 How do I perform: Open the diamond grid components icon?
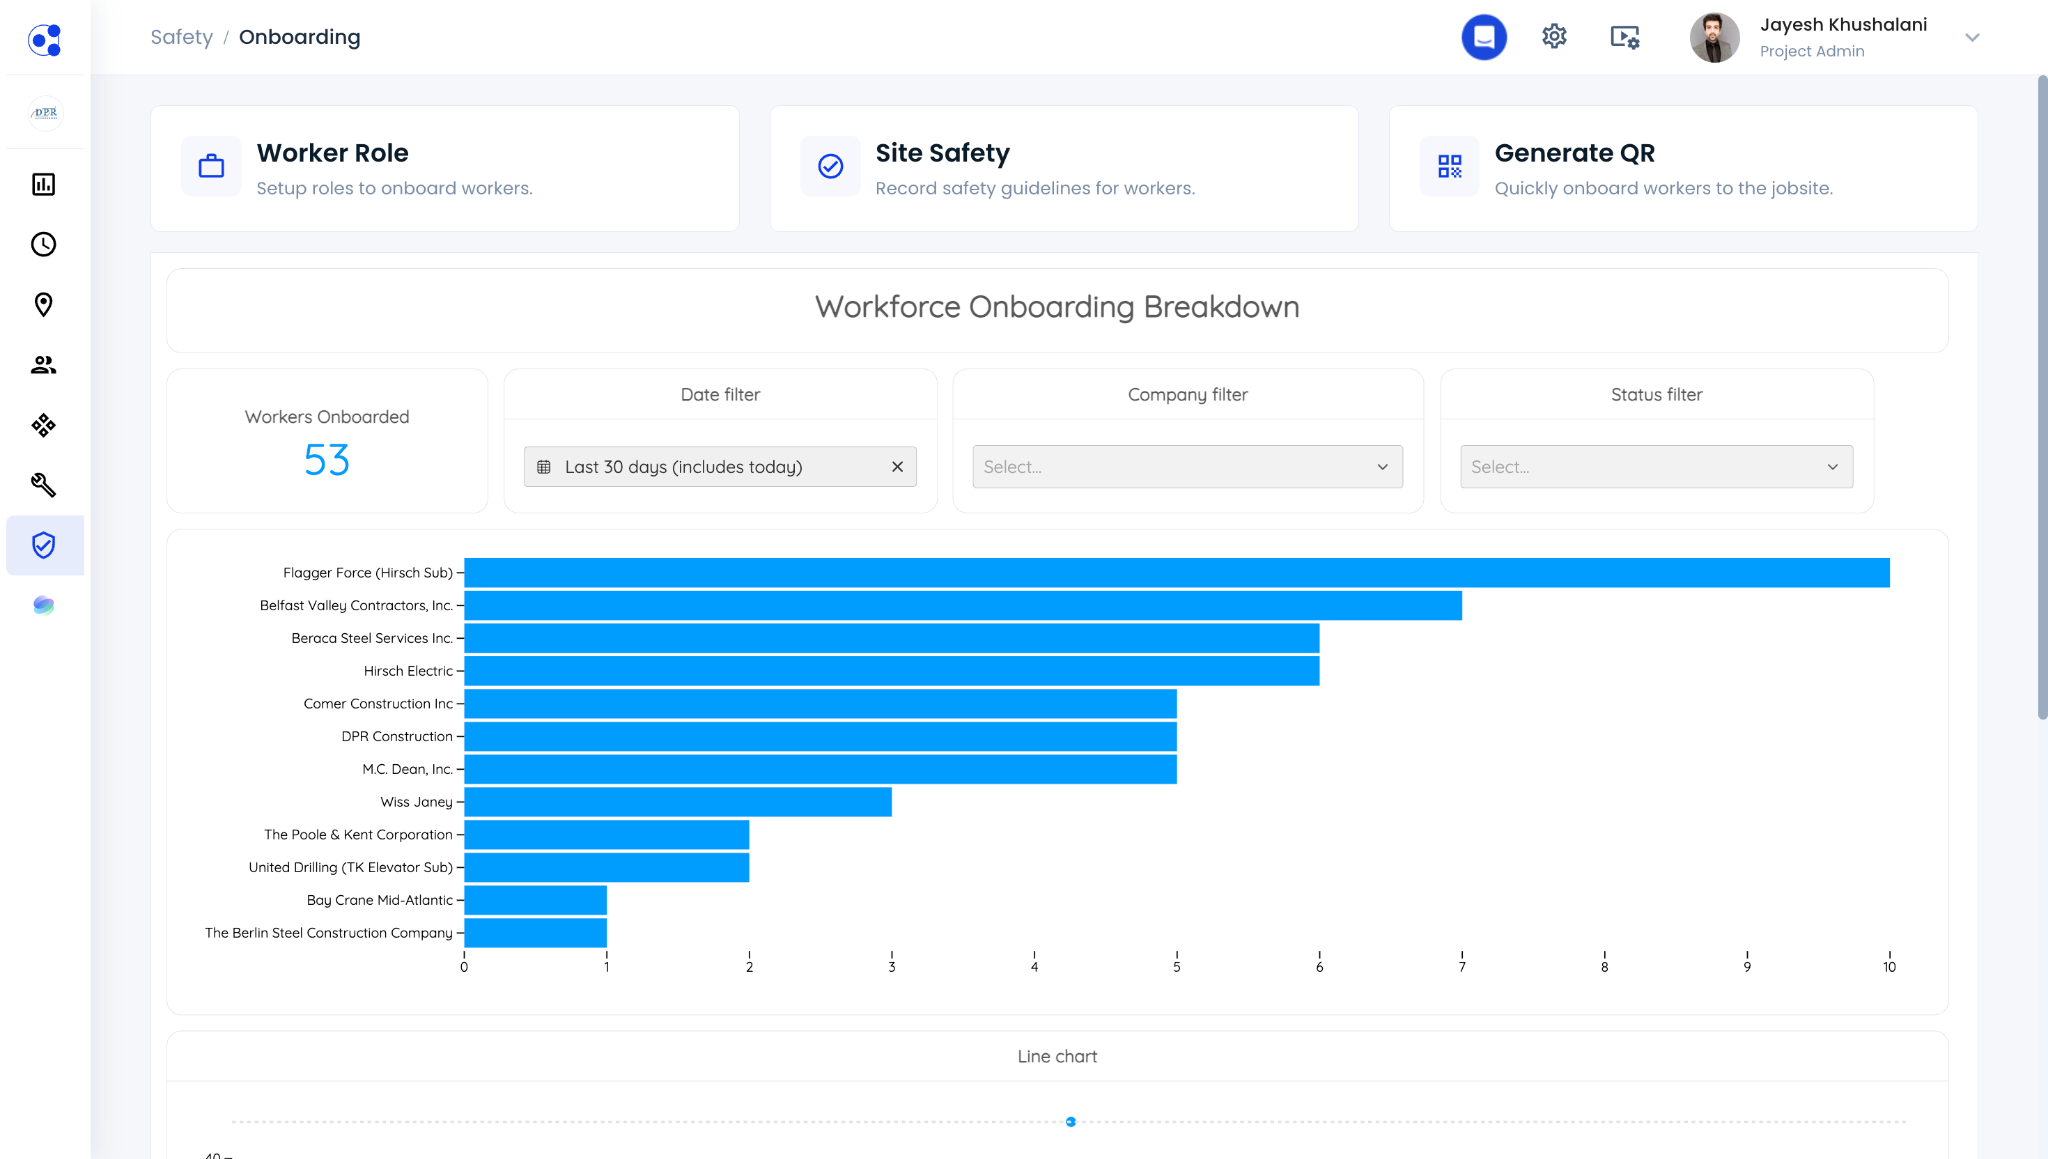(x=44, y=425)
